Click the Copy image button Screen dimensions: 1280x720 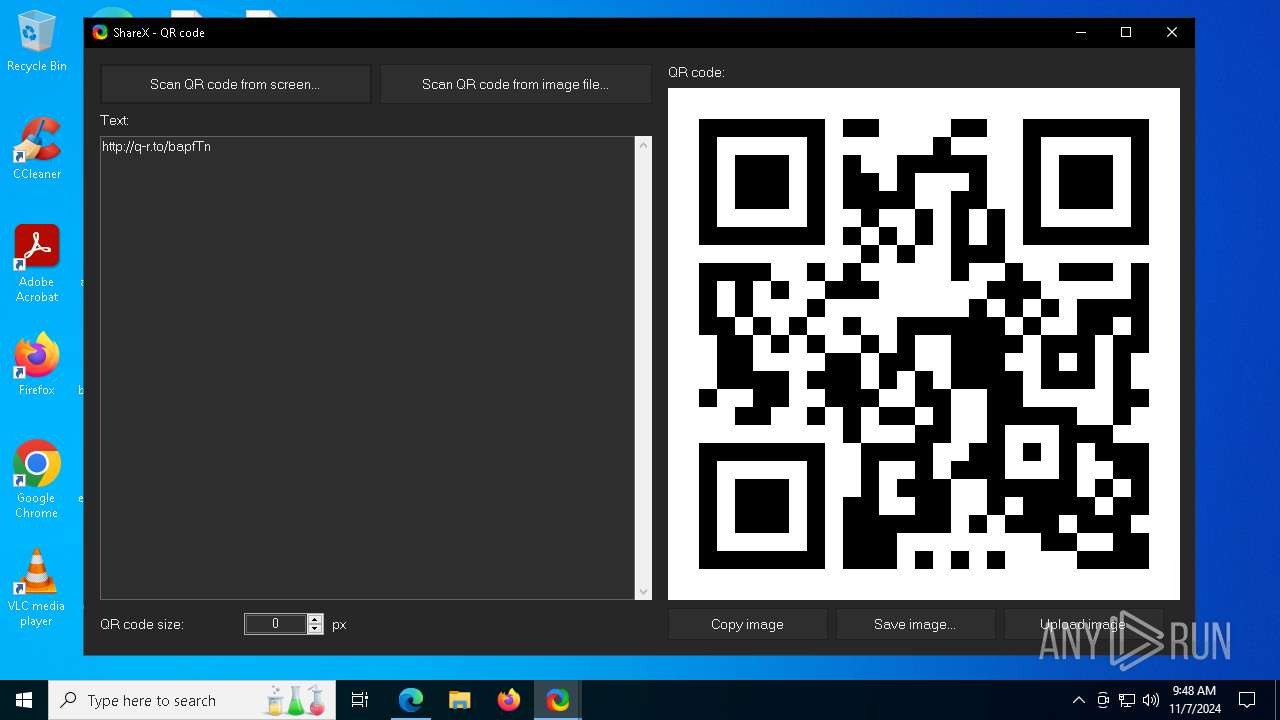[x=747, y=624]
